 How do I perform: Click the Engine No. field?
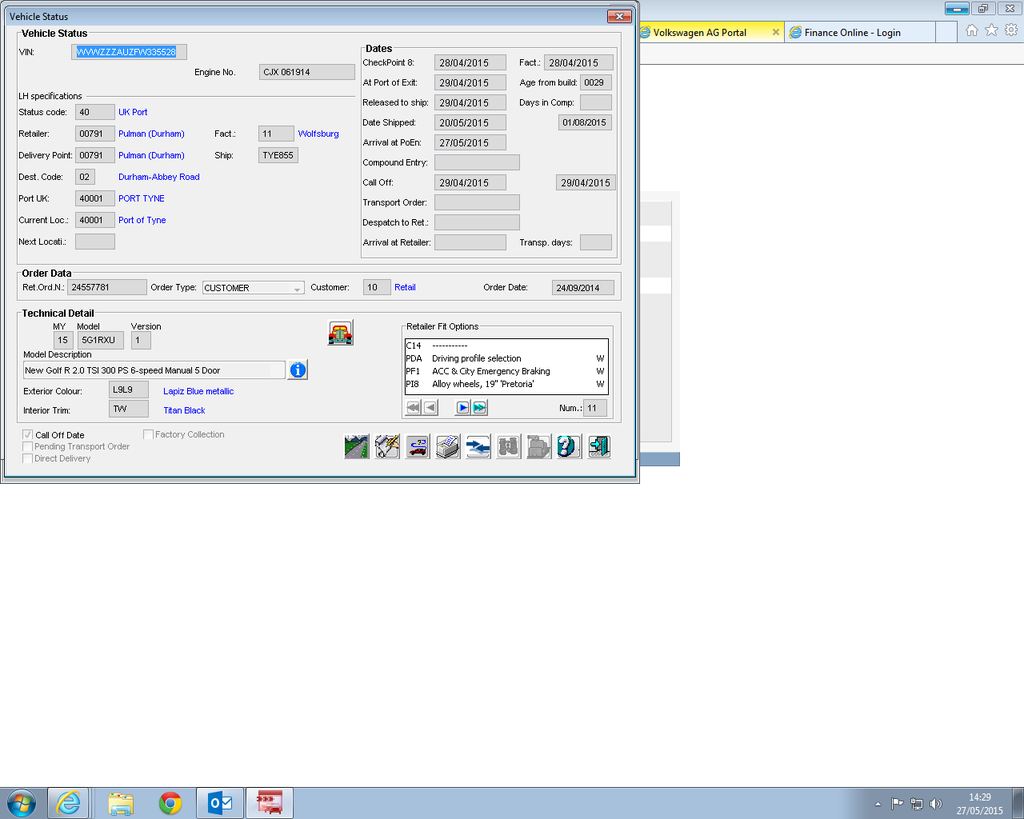click(x=307, y=72)
